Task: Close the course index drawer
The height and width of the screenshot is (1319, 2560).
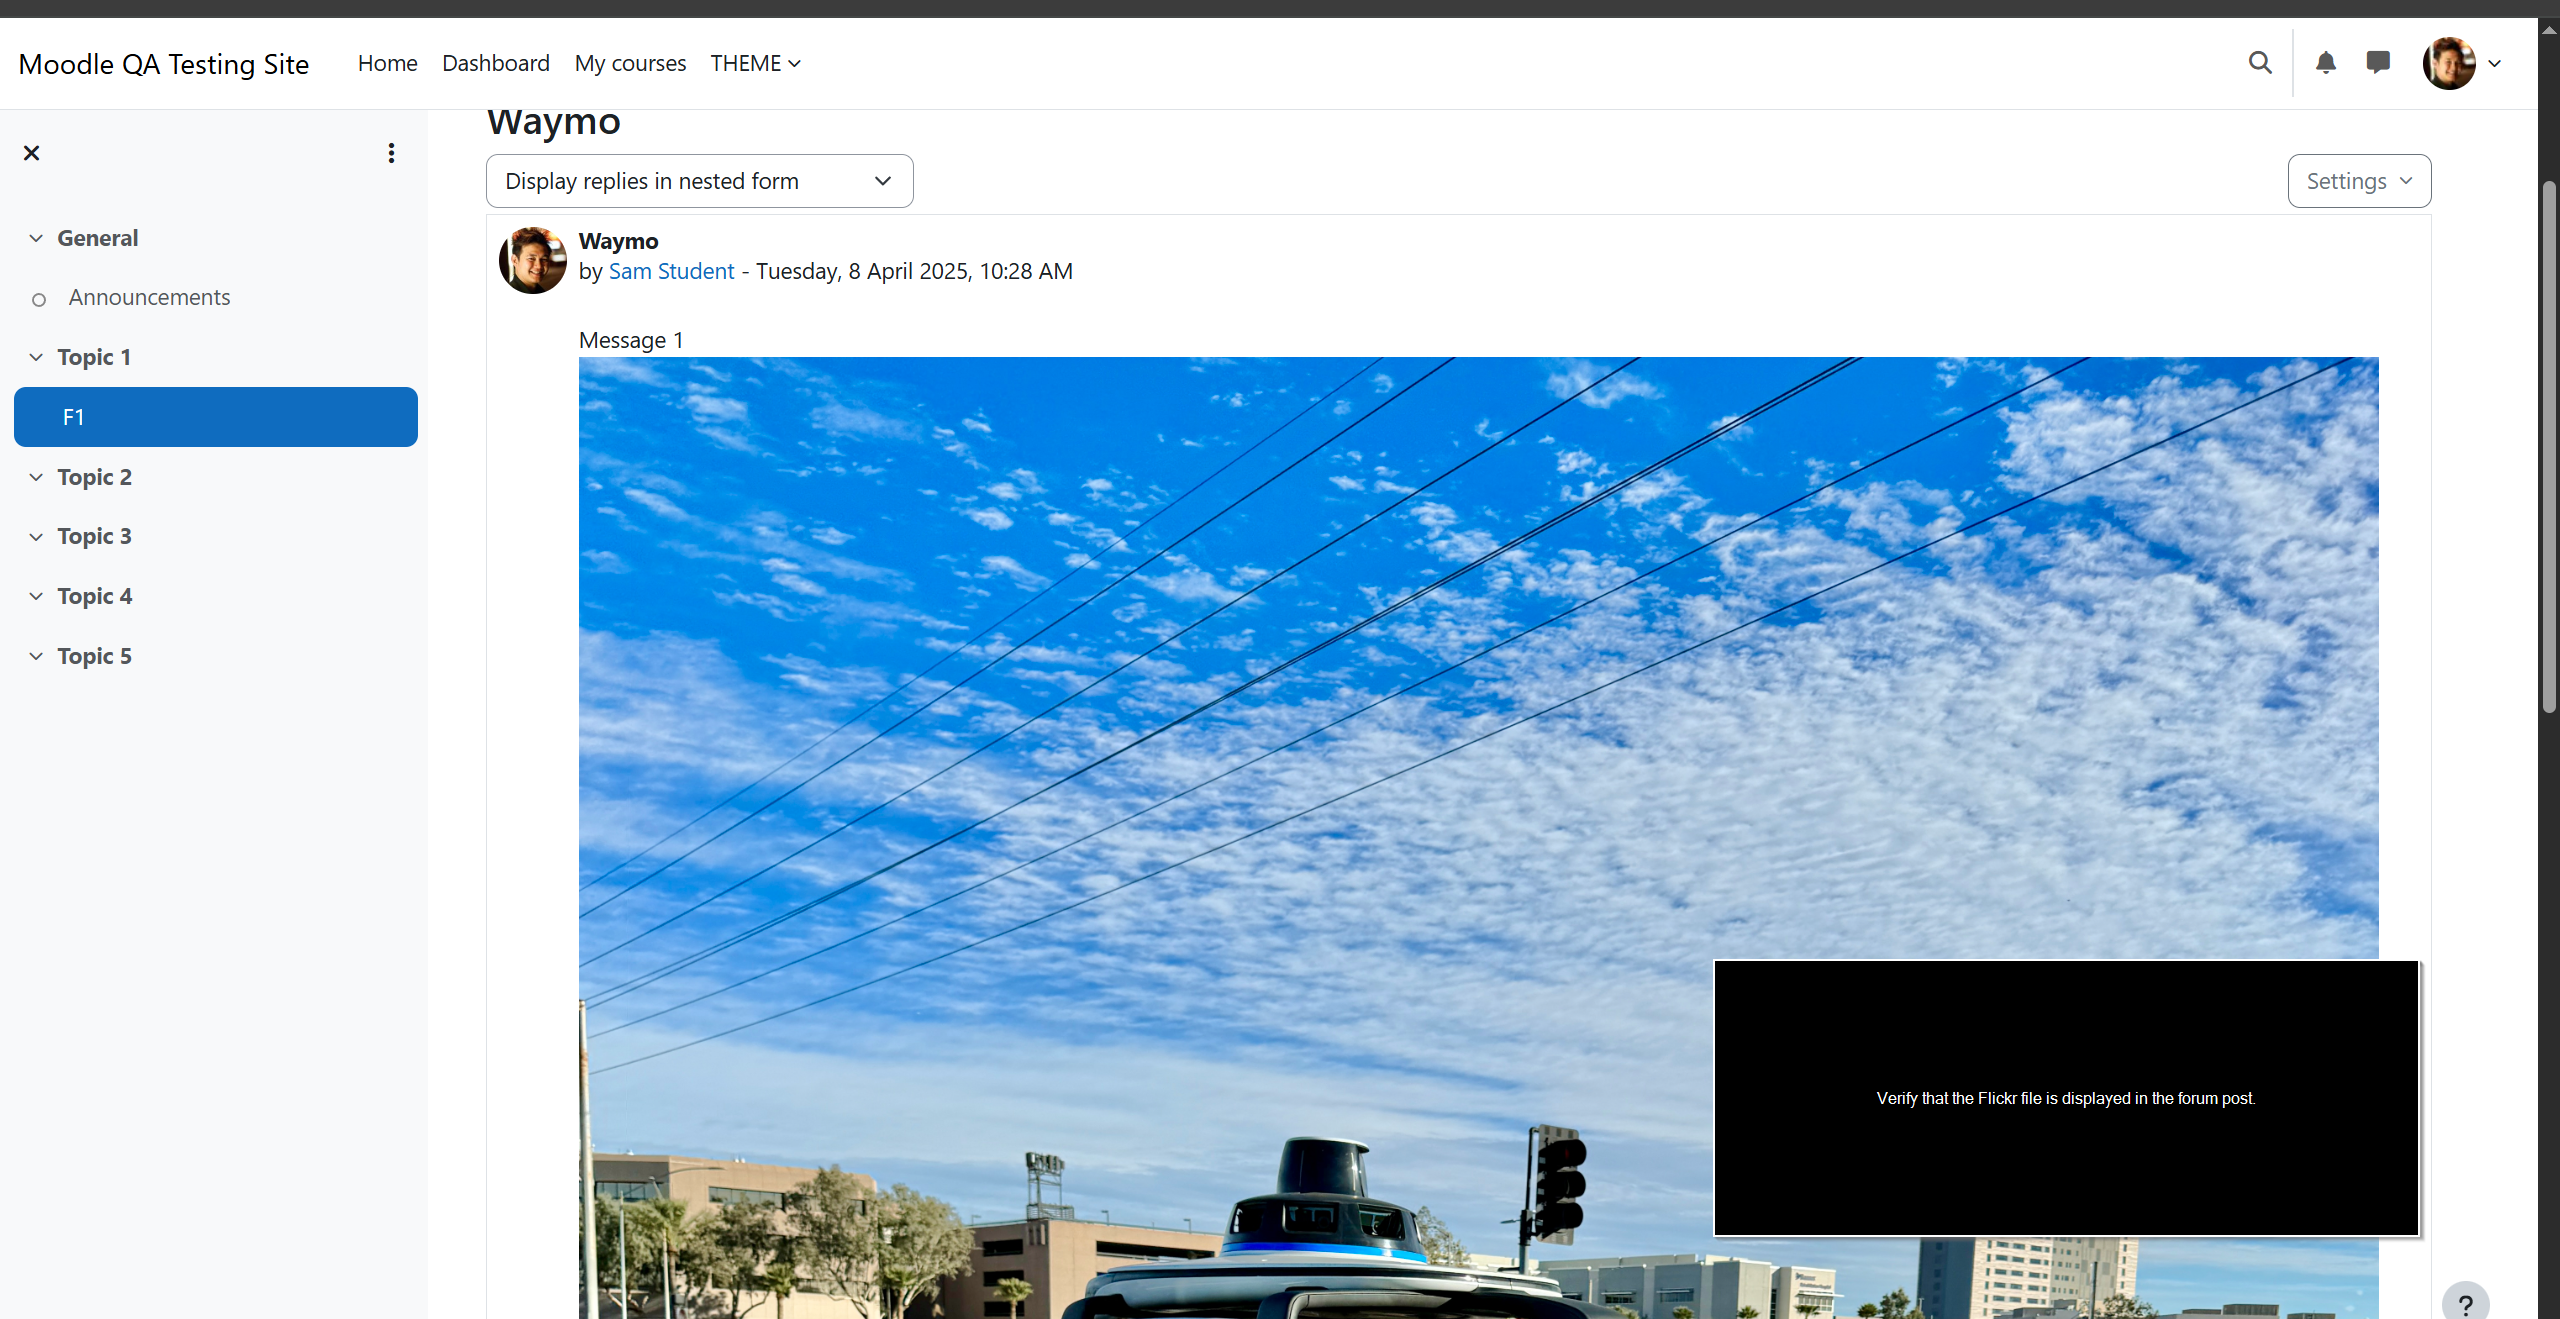Action: 32,153
